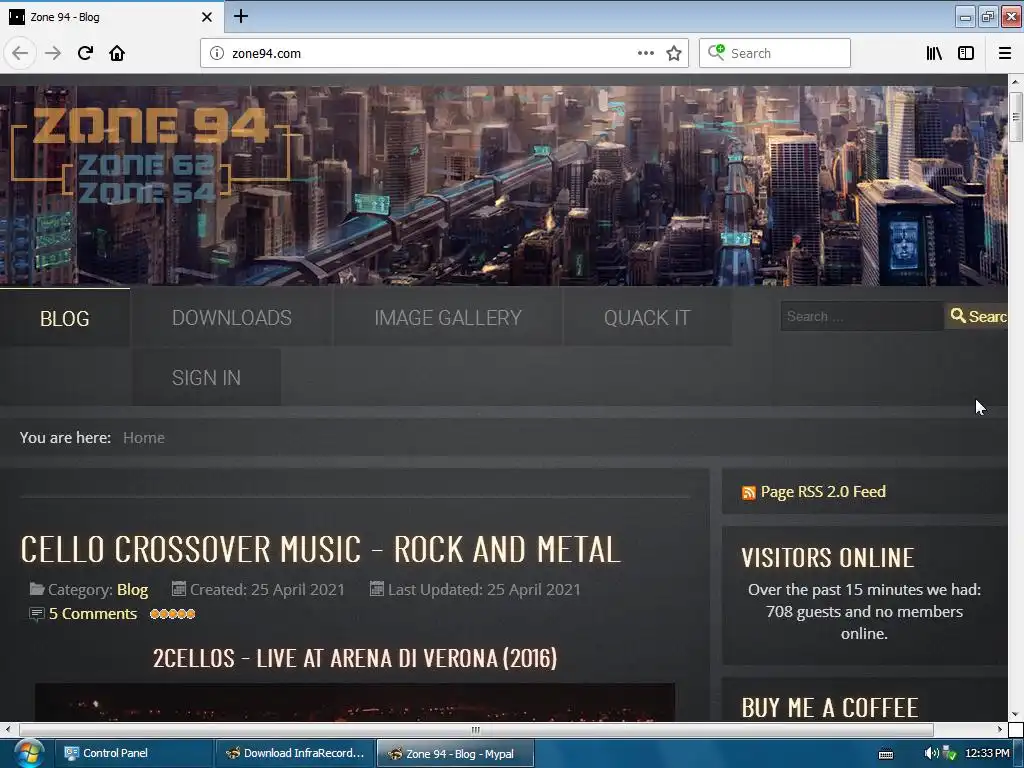The image size is (1024, 768).
Task: Click the horizontal scrollbar thumb
Action: [475, 729]
